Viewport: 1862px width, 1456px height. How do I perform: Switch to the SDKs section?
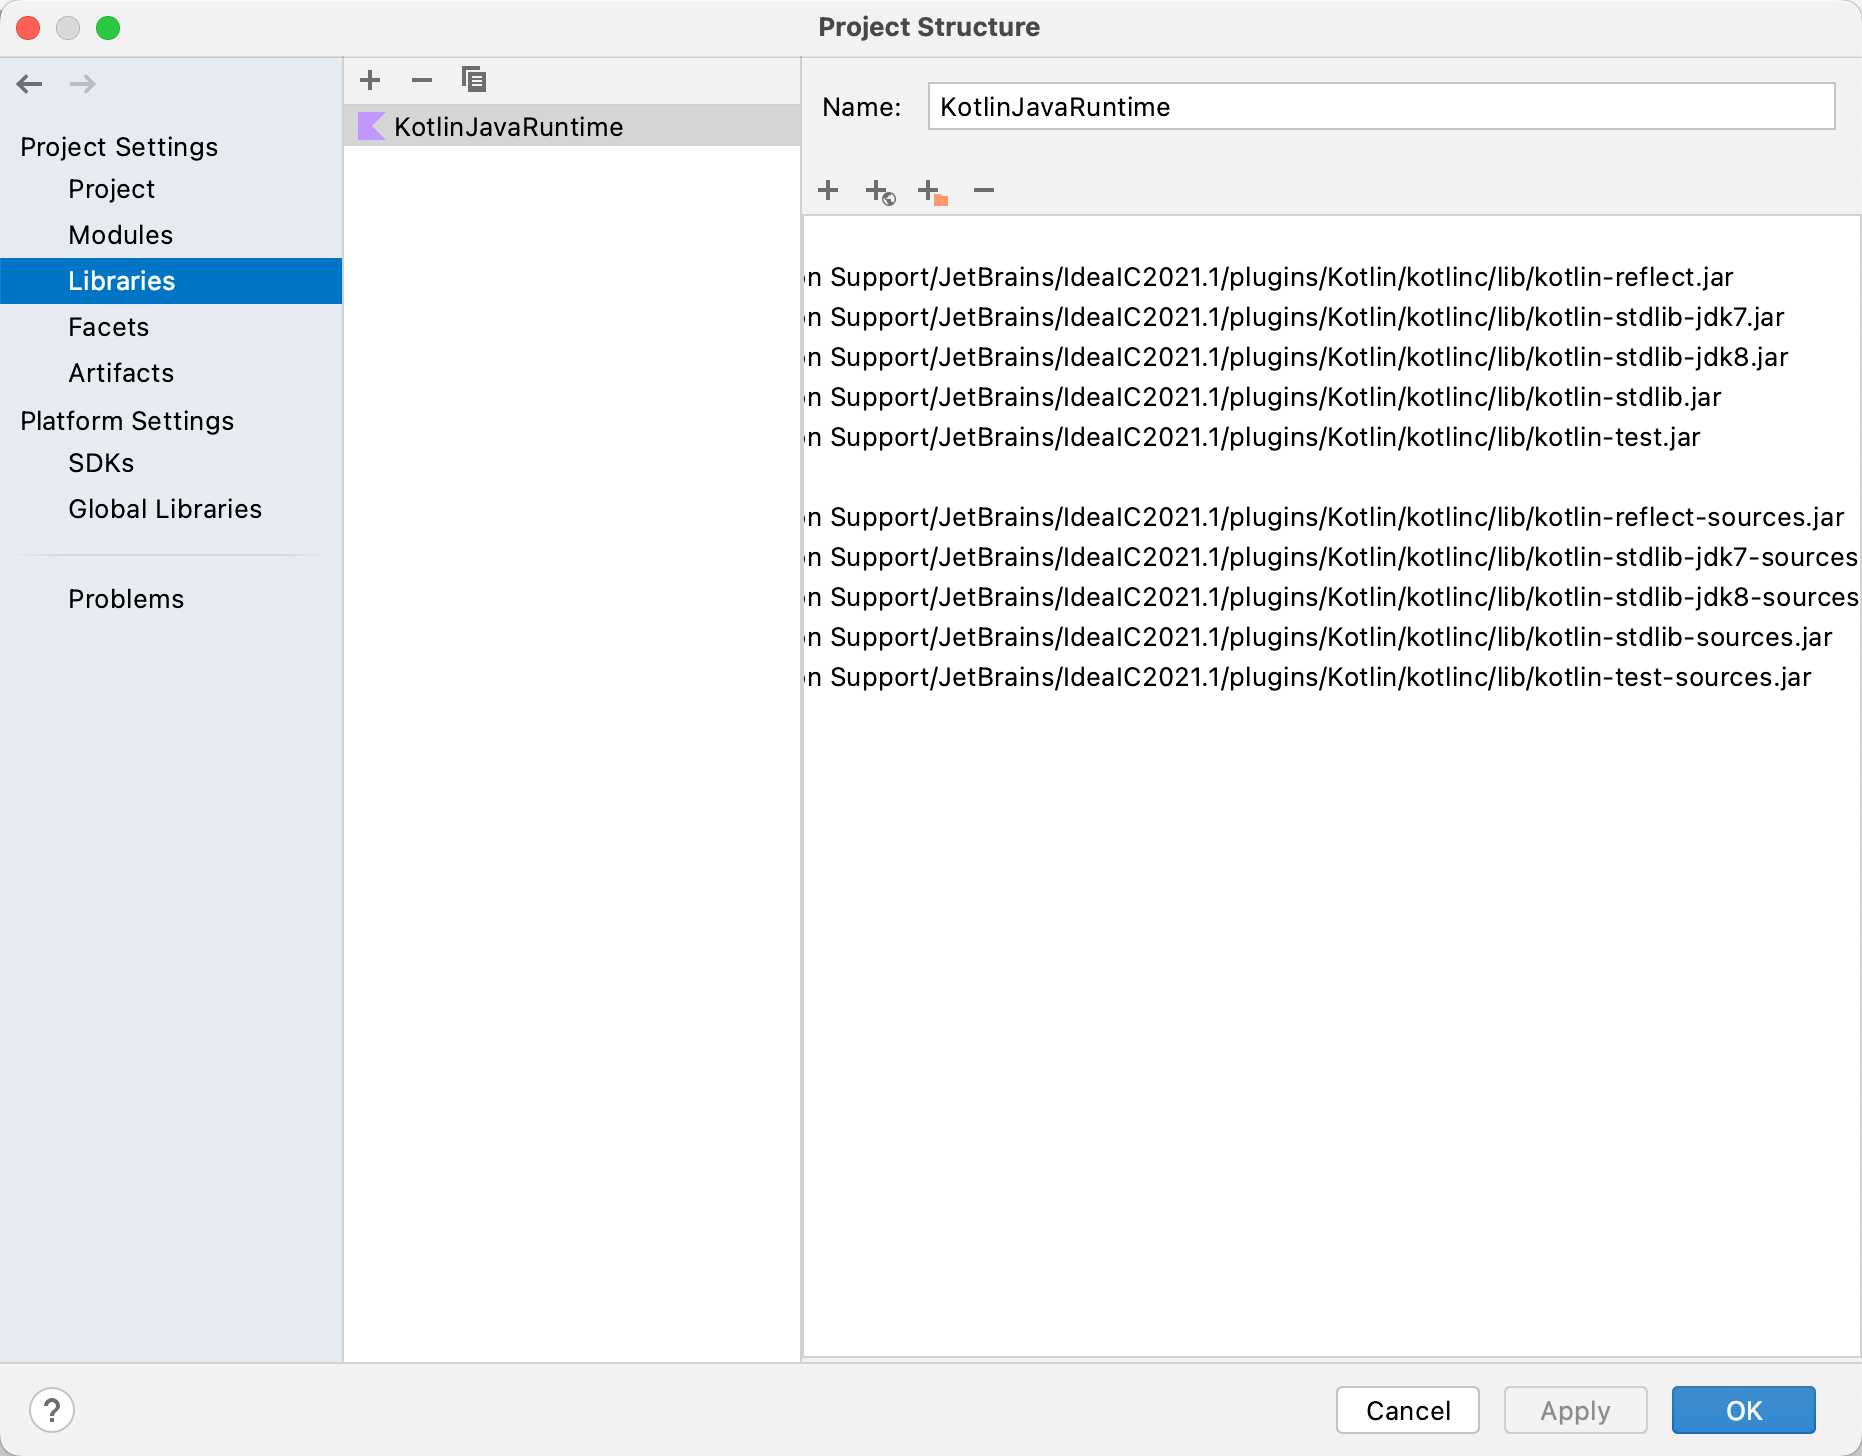(100, 463)
